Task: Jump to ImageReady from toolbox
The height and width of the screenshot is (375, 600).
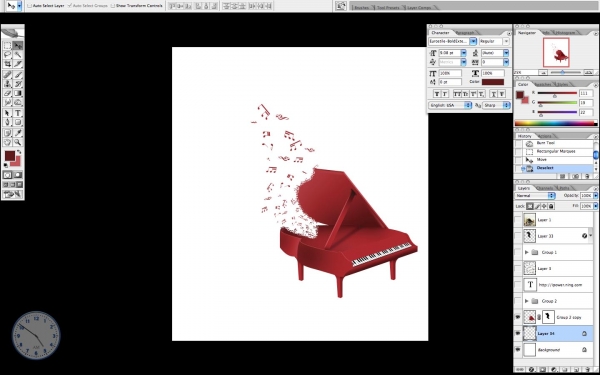Action: click(x=13, y=194)
